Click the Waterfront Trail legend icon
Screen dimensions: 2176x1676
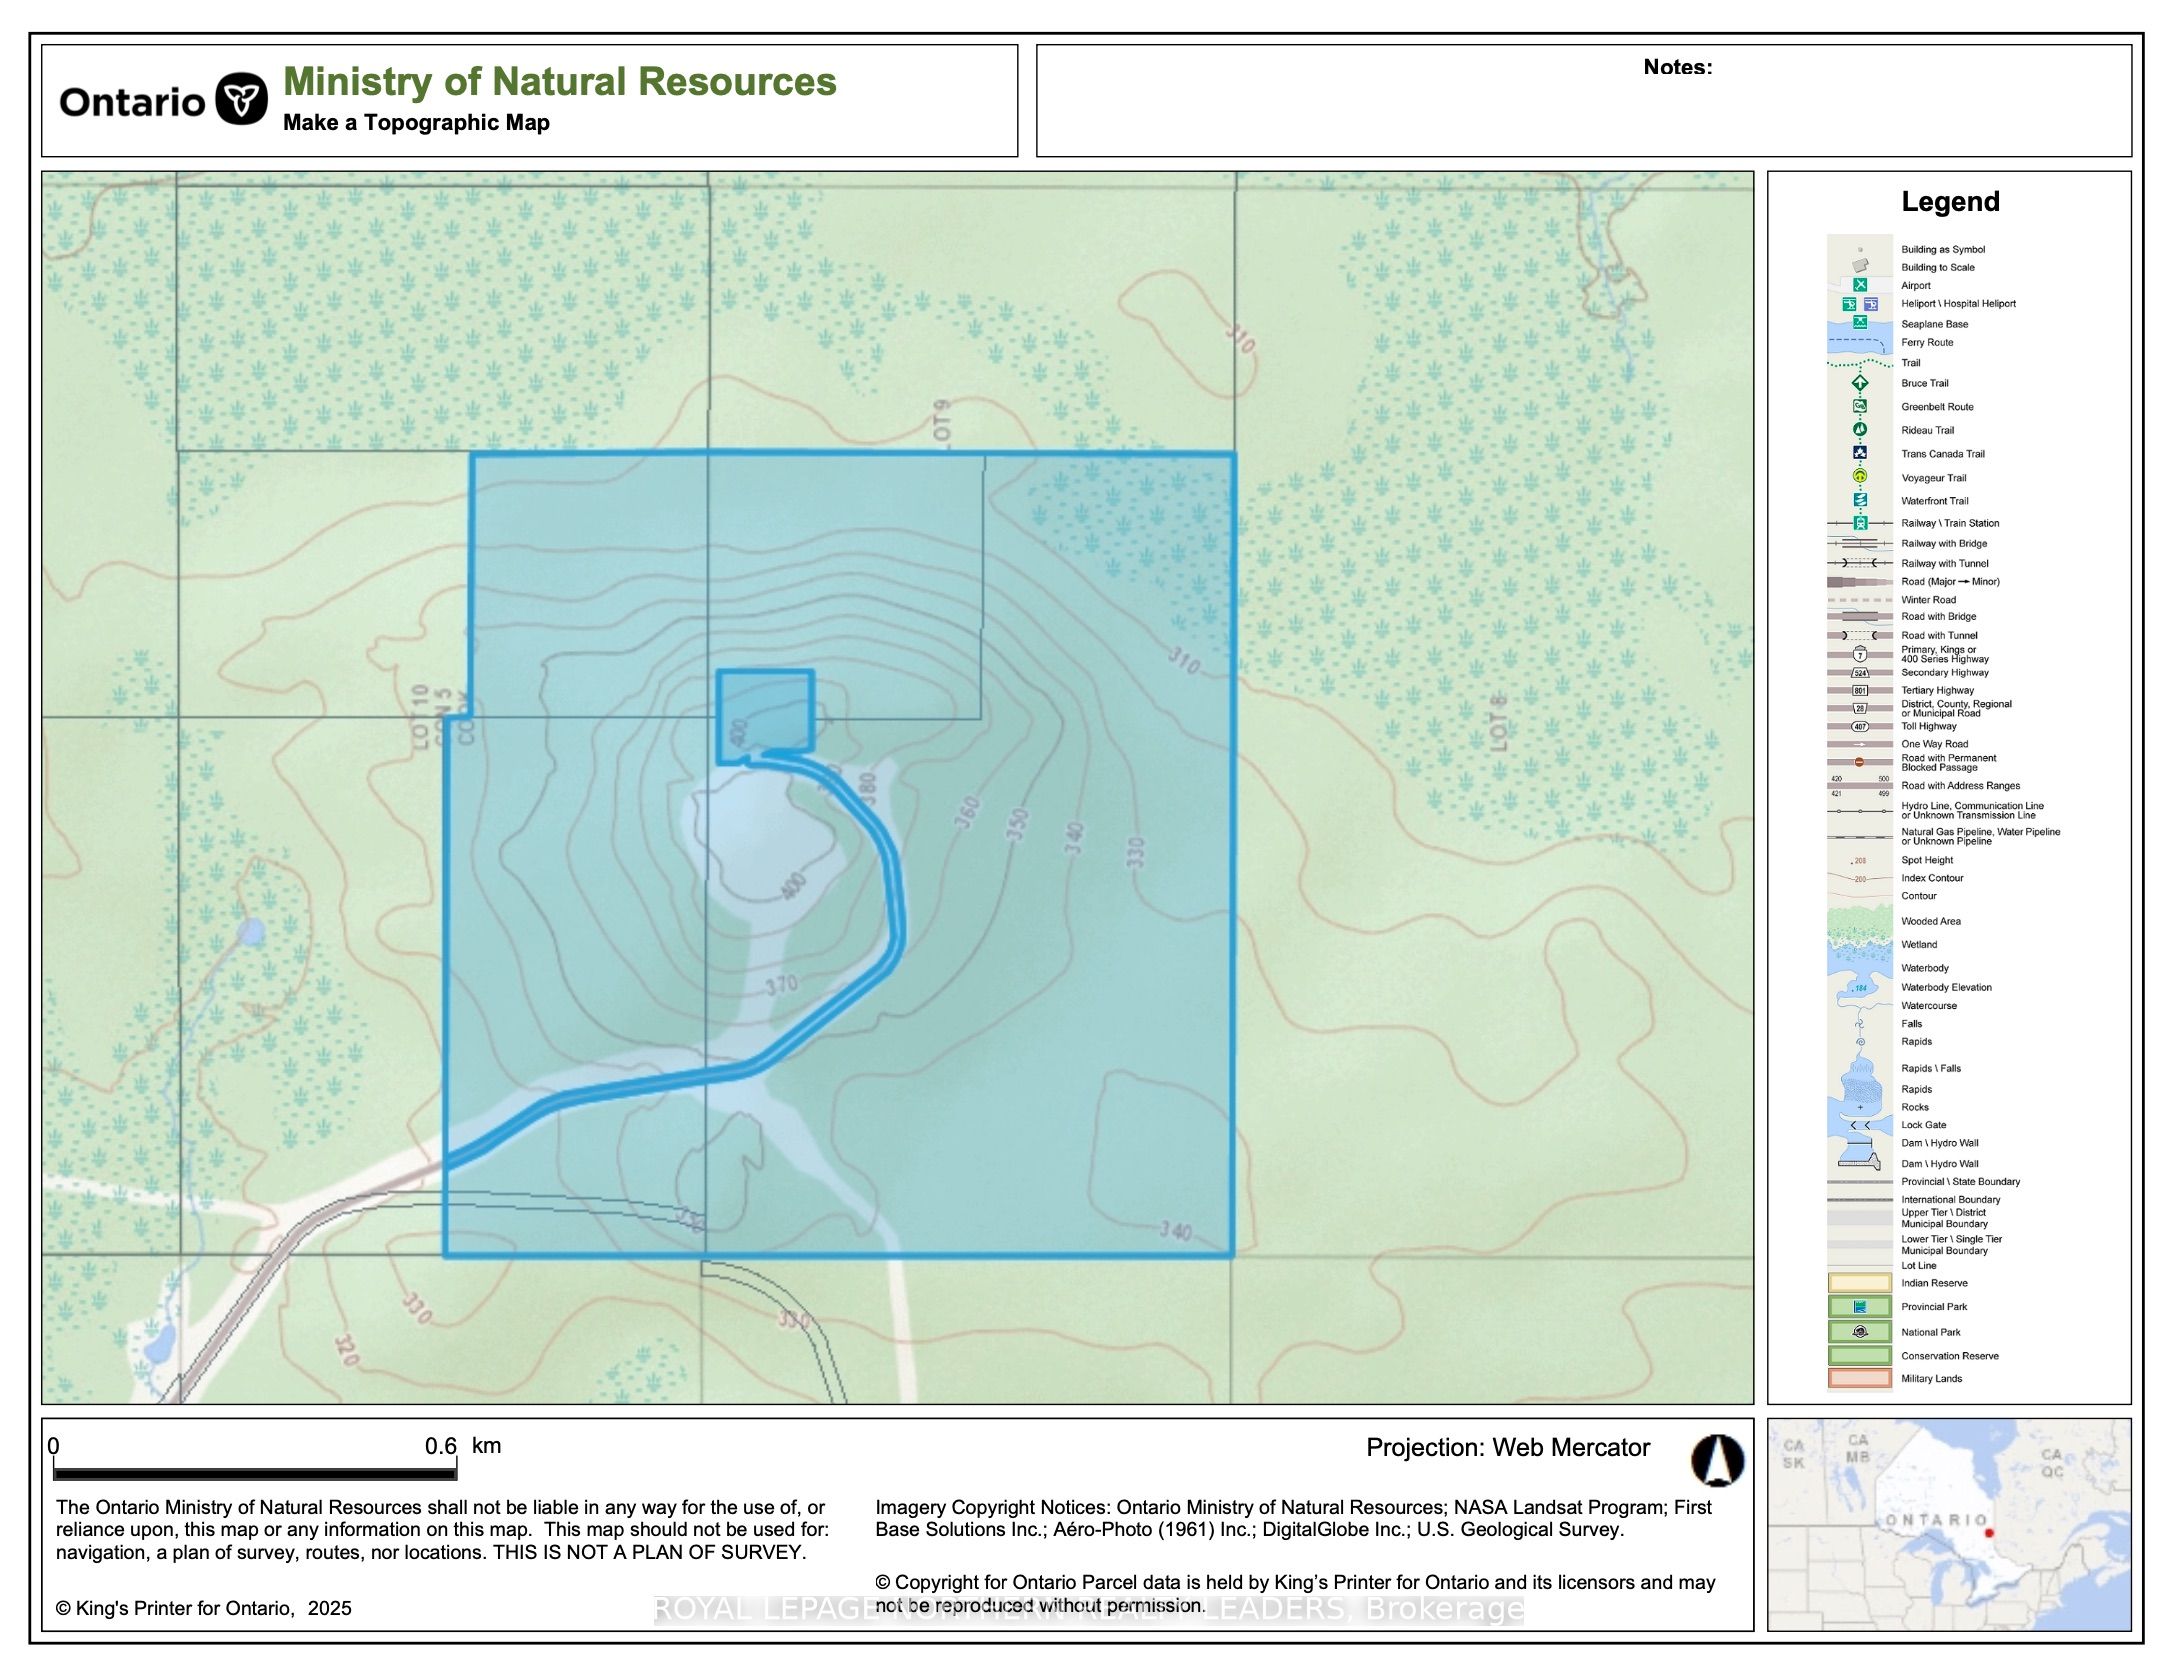click(x=1860, y=500)
